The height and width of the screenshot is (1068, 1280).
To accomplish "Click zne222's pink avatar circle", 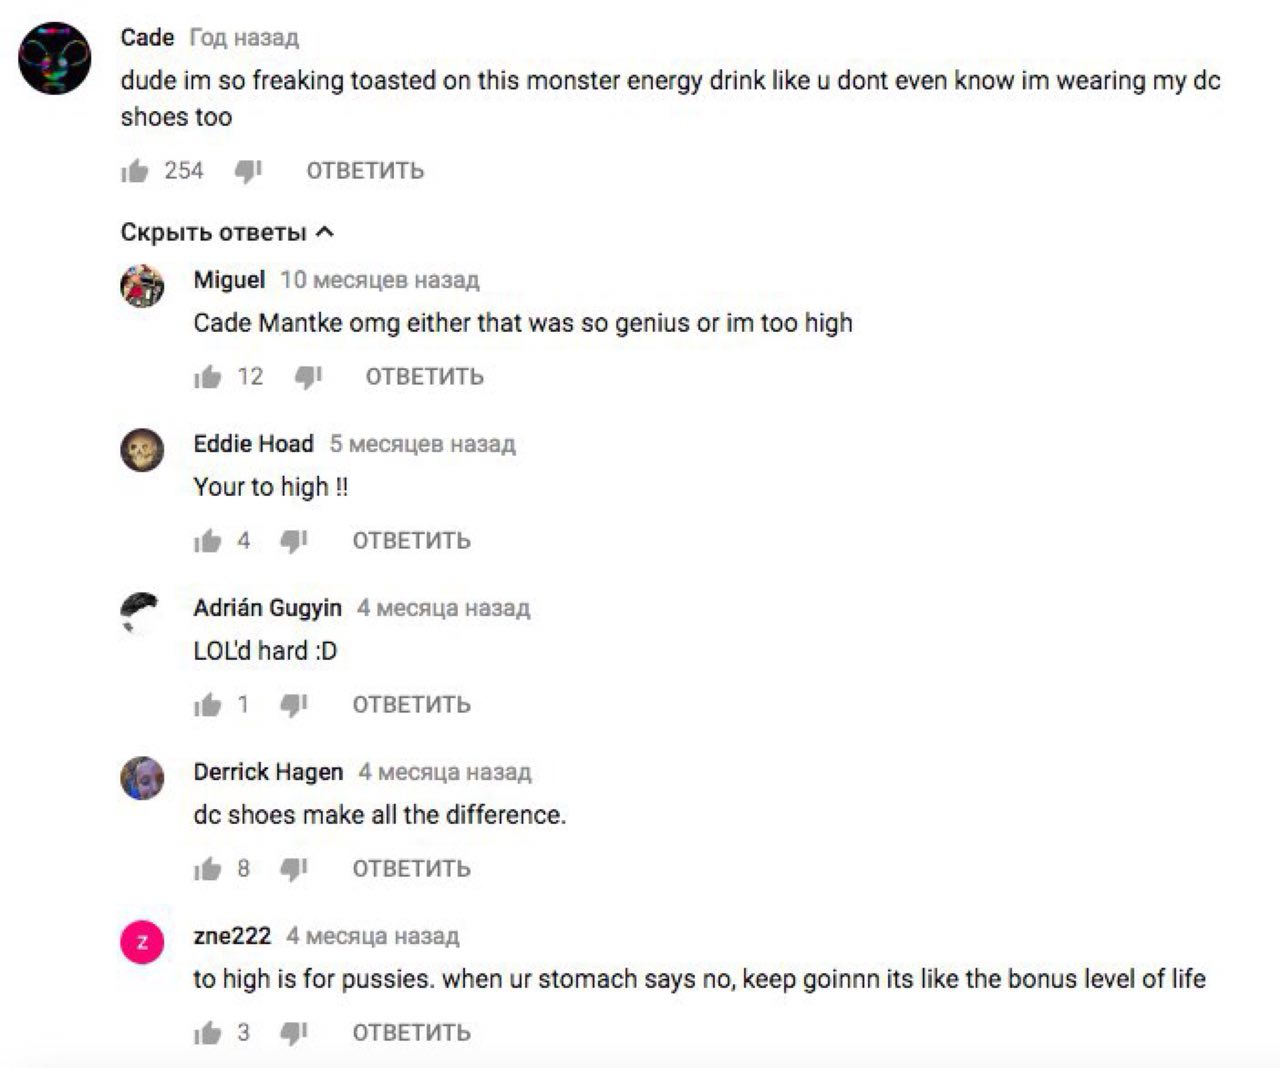I will [142, 942].
